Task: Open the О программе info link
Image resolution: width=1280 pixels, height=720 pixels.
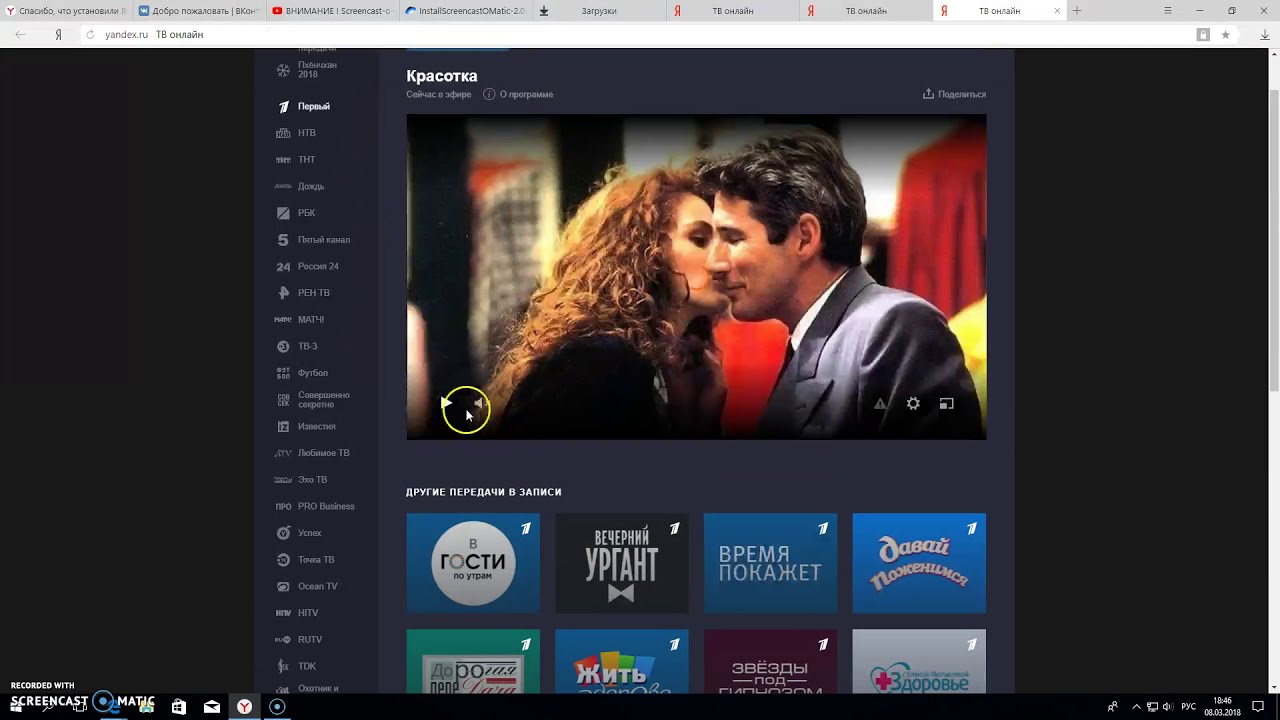Action: coord(518,94)
